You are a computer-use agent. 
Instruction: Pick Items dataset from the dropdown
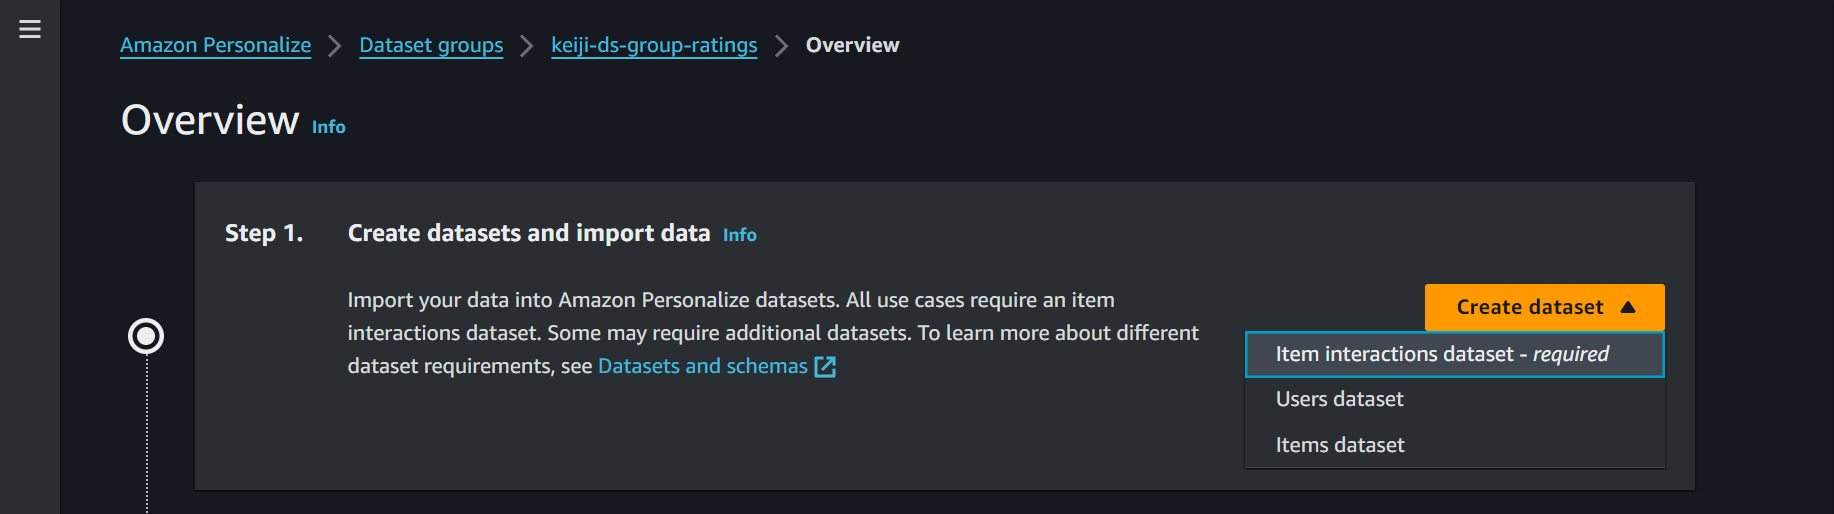(x=1339, y=445)
